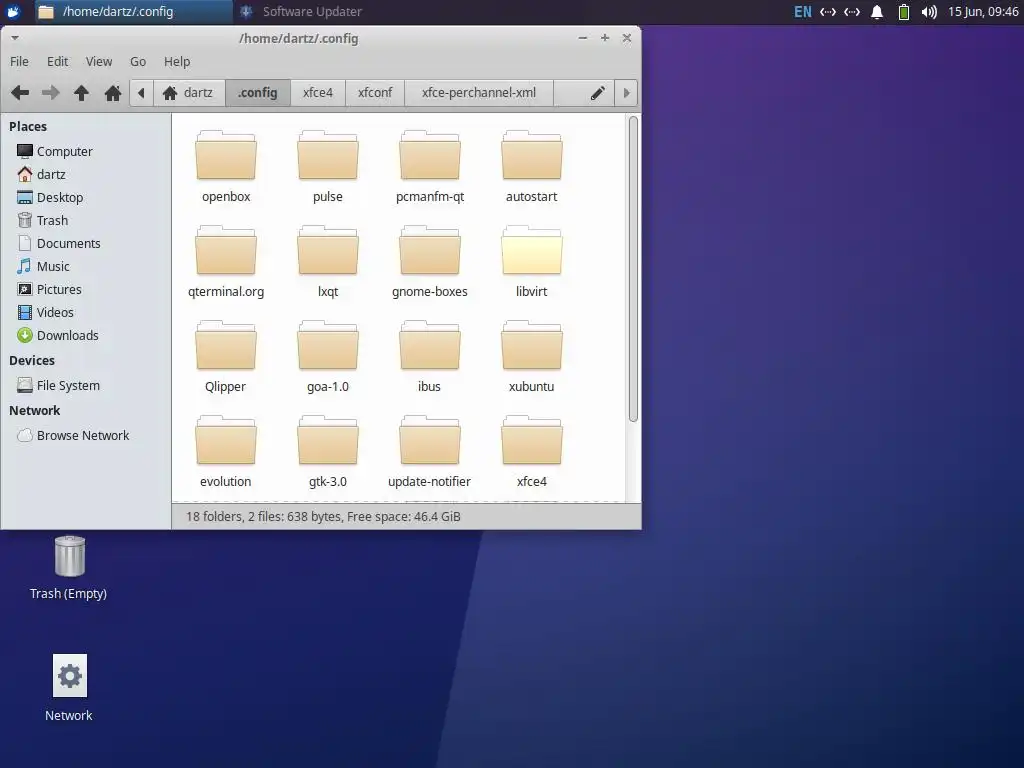This screenshot has width=1024, height=768.
Task: Open the volume control in panel
Action: point(929,12)
